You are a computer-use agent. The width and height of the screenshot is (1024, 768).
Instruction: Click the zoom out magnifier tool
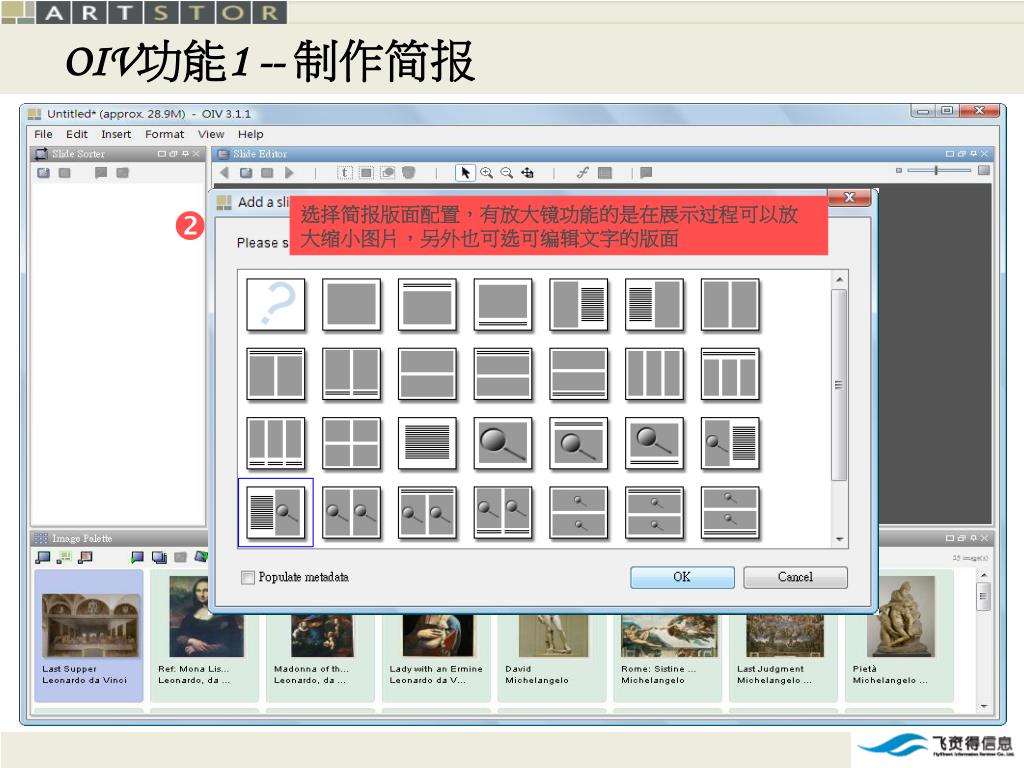tap(507, 172)
